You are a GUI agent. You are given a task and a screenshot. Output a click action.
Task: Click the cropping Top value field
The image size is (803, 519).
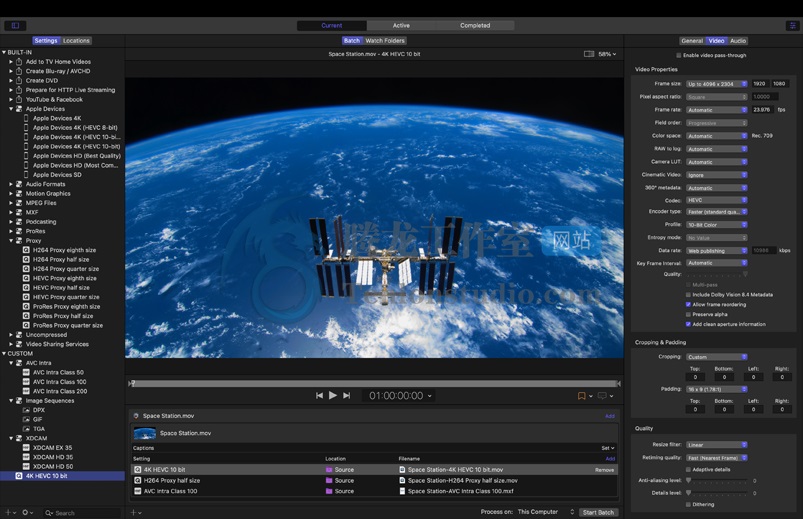pos(695,377)
